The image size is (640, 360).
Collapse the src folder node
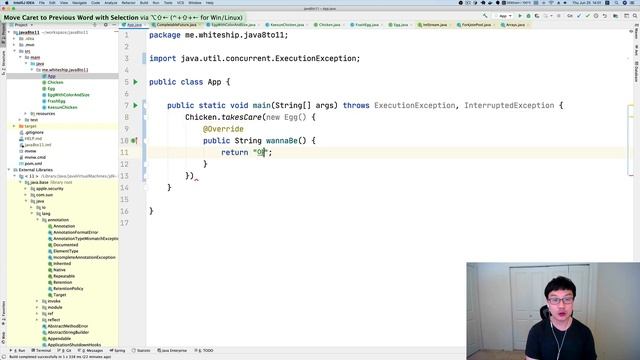point(15,51)
